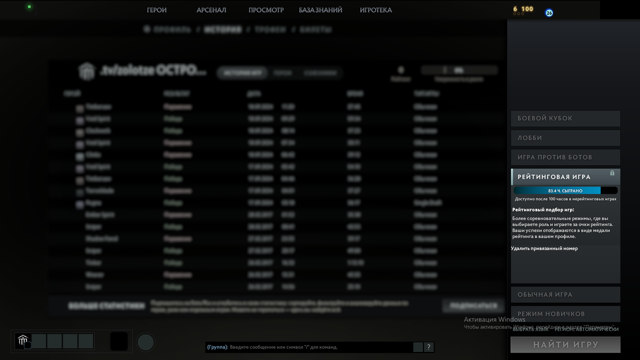Click the round button beside party slots

pos(146,342)
